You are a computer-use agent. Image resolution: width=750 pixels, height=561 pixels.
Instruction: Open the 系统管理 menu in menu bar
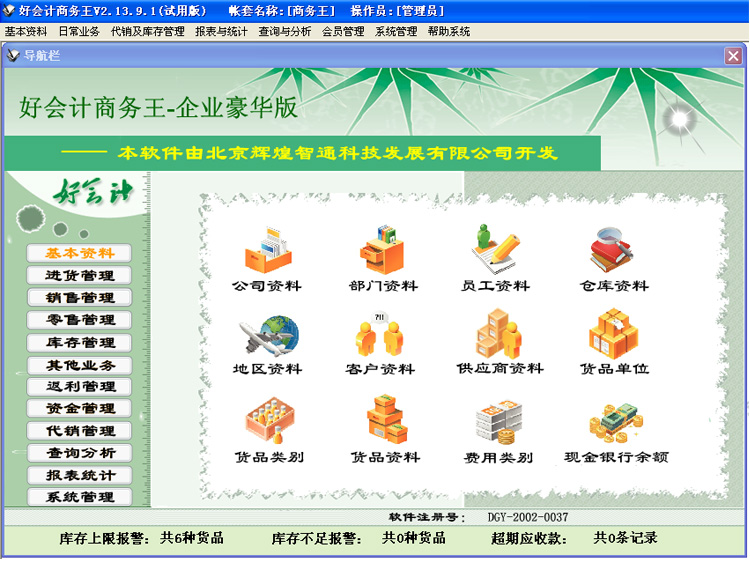pyautogui.click(x=396, y=32)
